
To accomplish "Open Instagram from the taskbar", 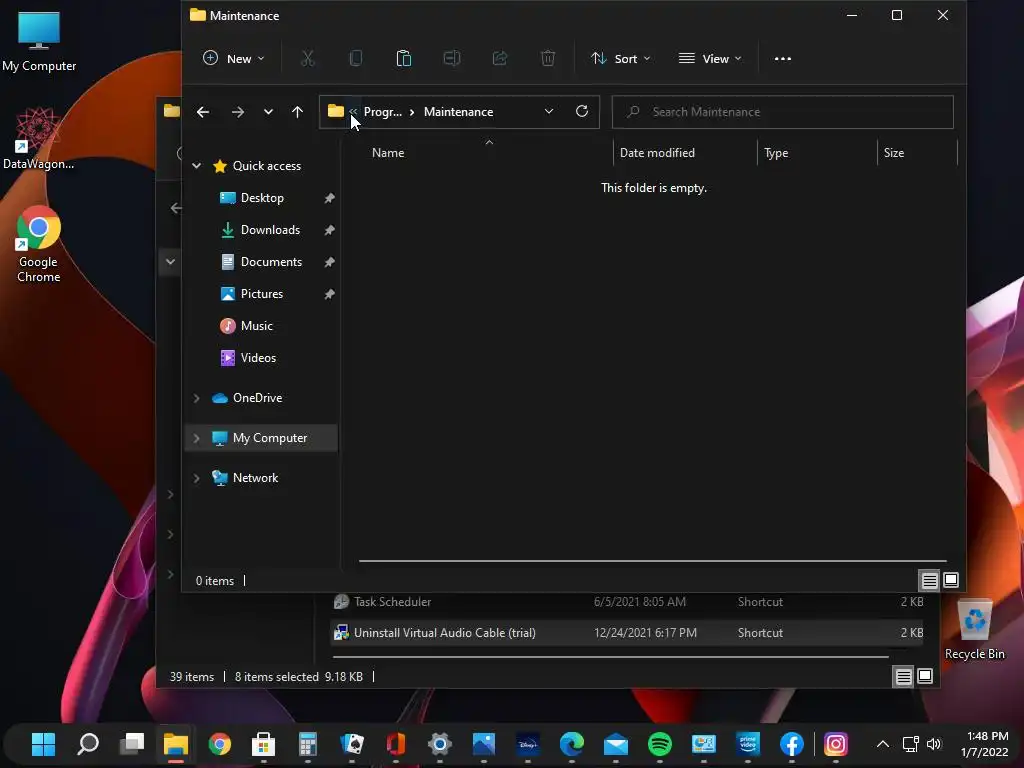I will pyautogui.click(x=835, y=744).
